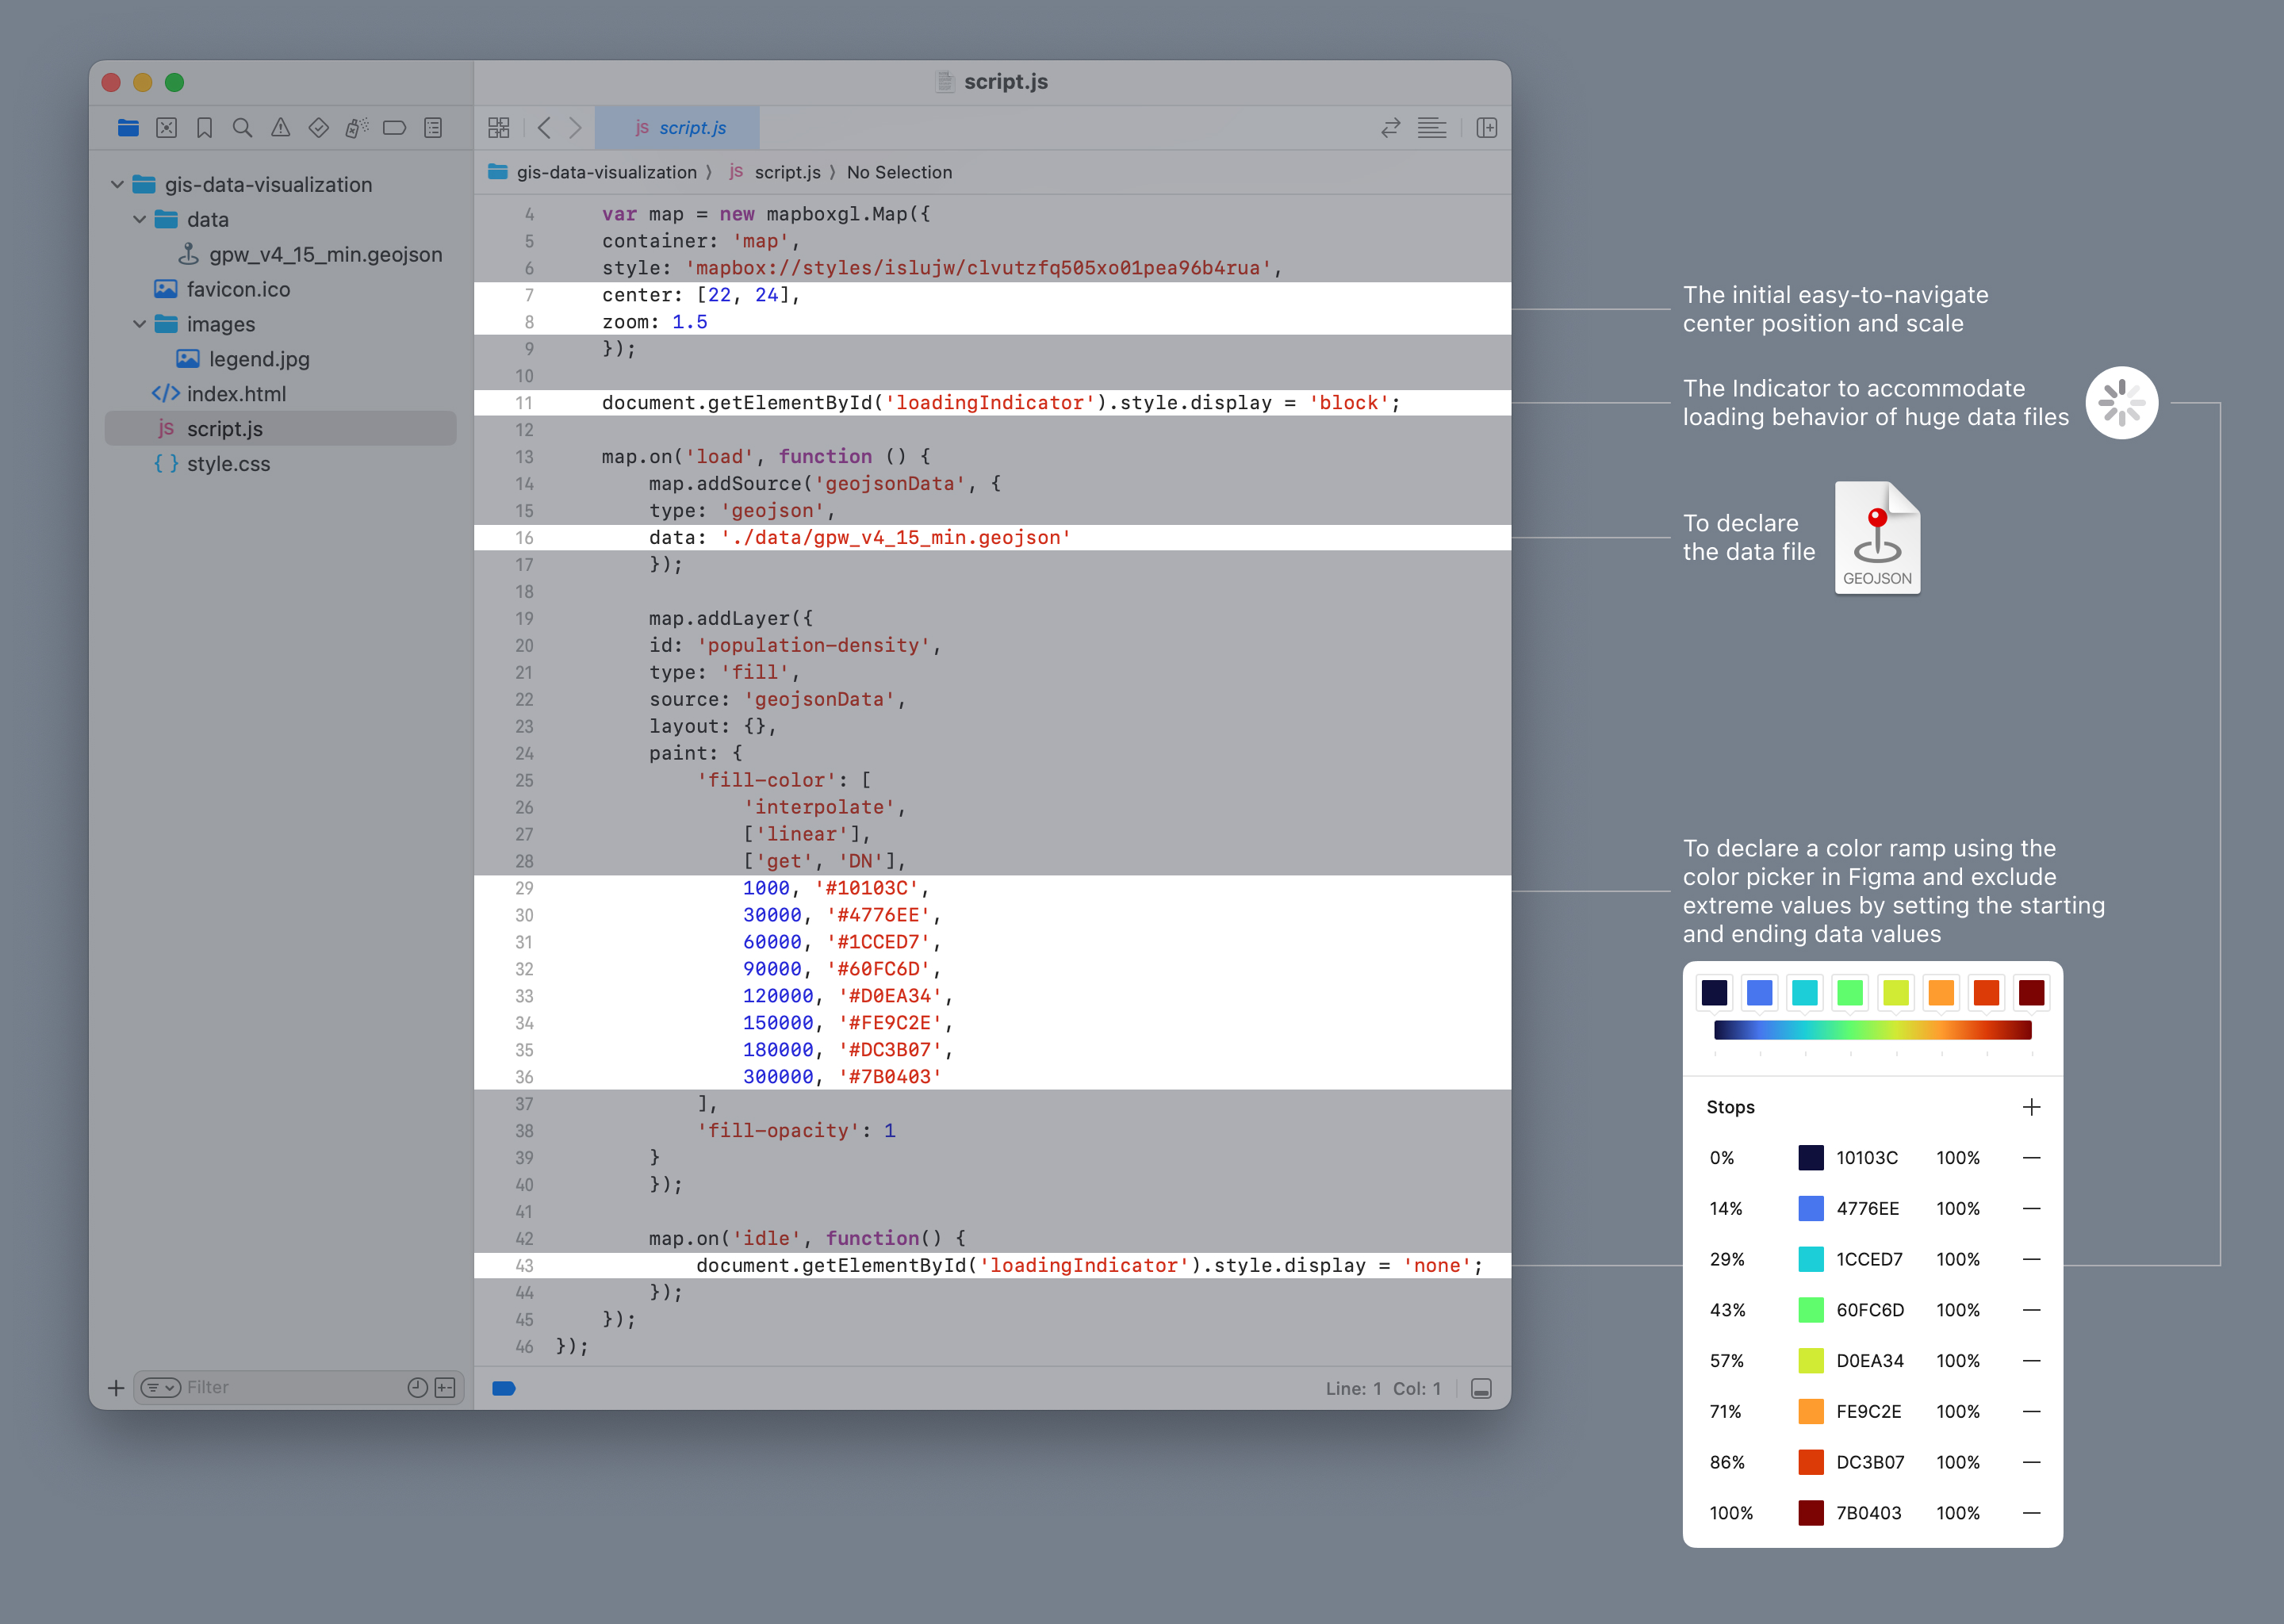
Task: Remove the 4776EE color stop
Action: tap(2031, 1208)
